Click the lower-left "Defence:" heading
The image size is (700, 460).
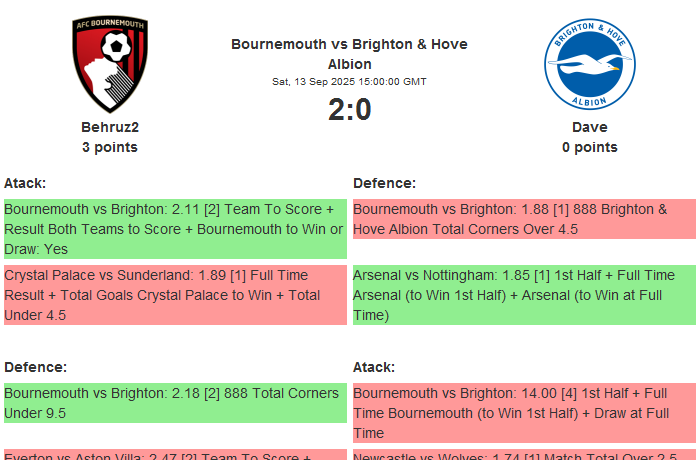coord(35,367)
